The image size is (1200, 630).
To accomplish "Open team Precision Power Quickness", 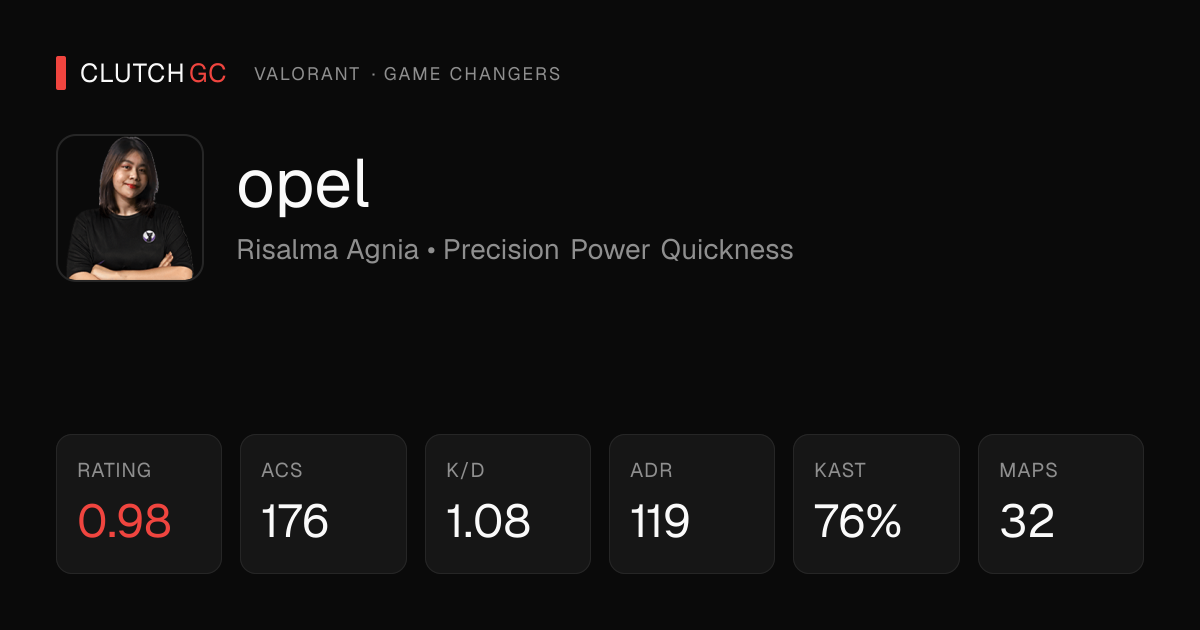I will (x=618, y=250).
